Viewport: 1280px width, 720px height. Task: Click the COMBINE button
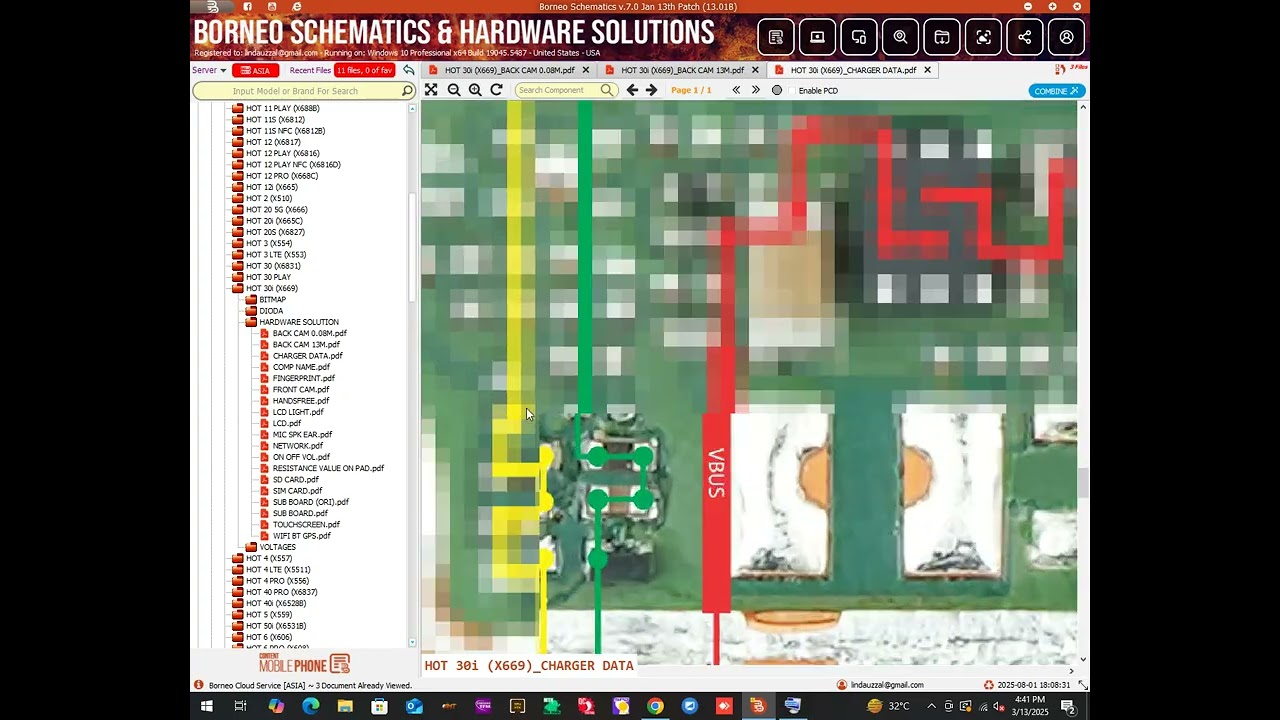(x=1057, y=91)
